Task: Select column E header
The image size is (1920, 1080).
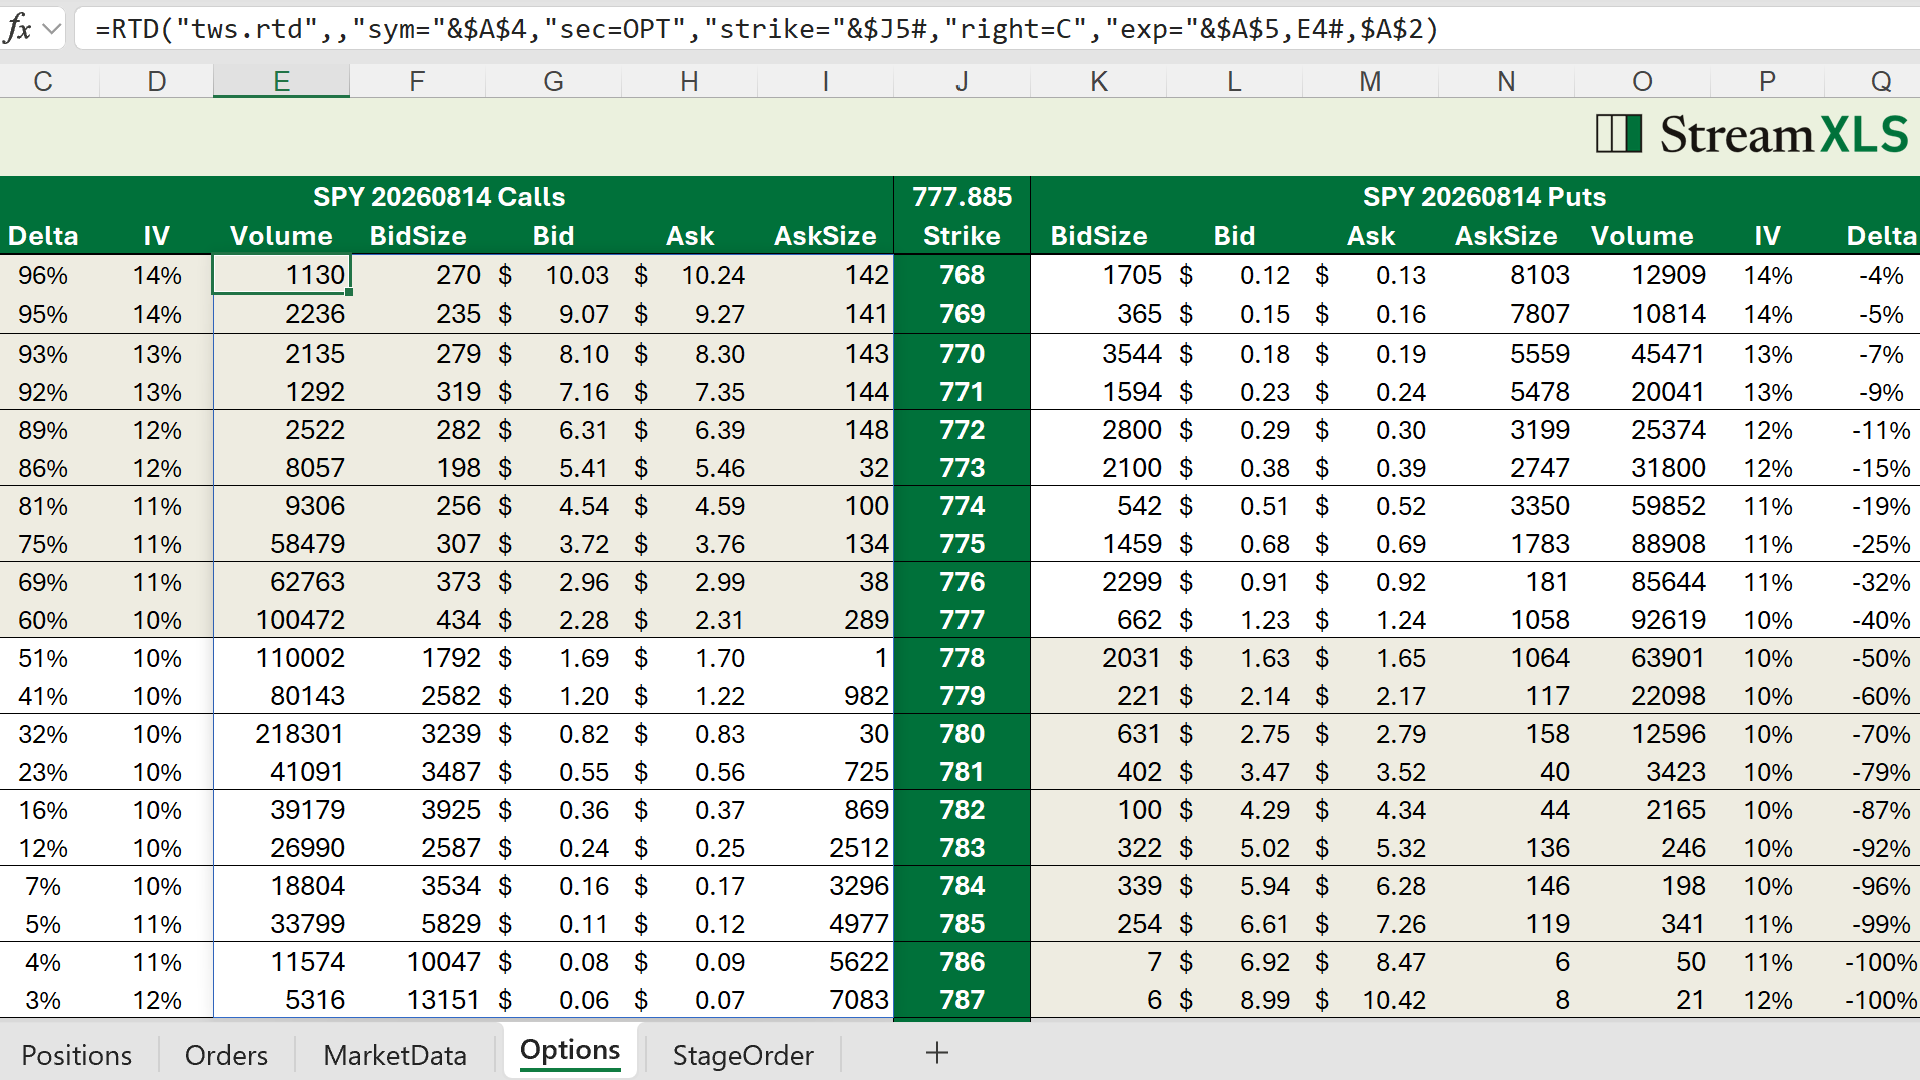Action: click(282, 81)
